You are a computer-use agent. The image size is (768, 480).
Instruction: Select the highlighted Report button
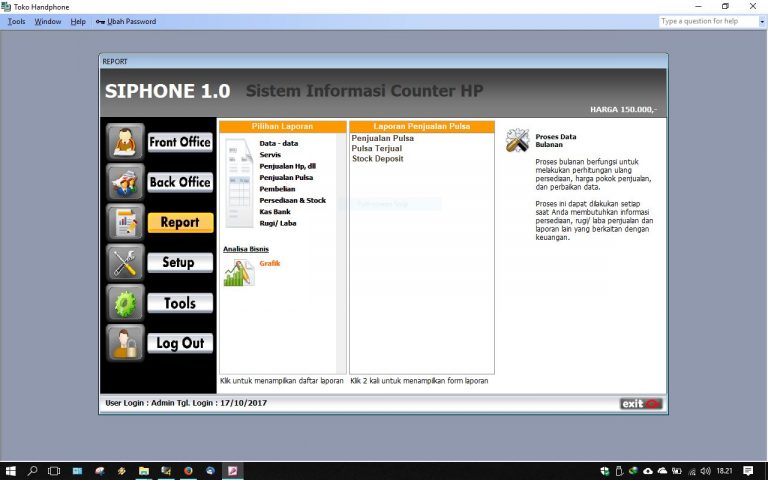tap(180, 222)
